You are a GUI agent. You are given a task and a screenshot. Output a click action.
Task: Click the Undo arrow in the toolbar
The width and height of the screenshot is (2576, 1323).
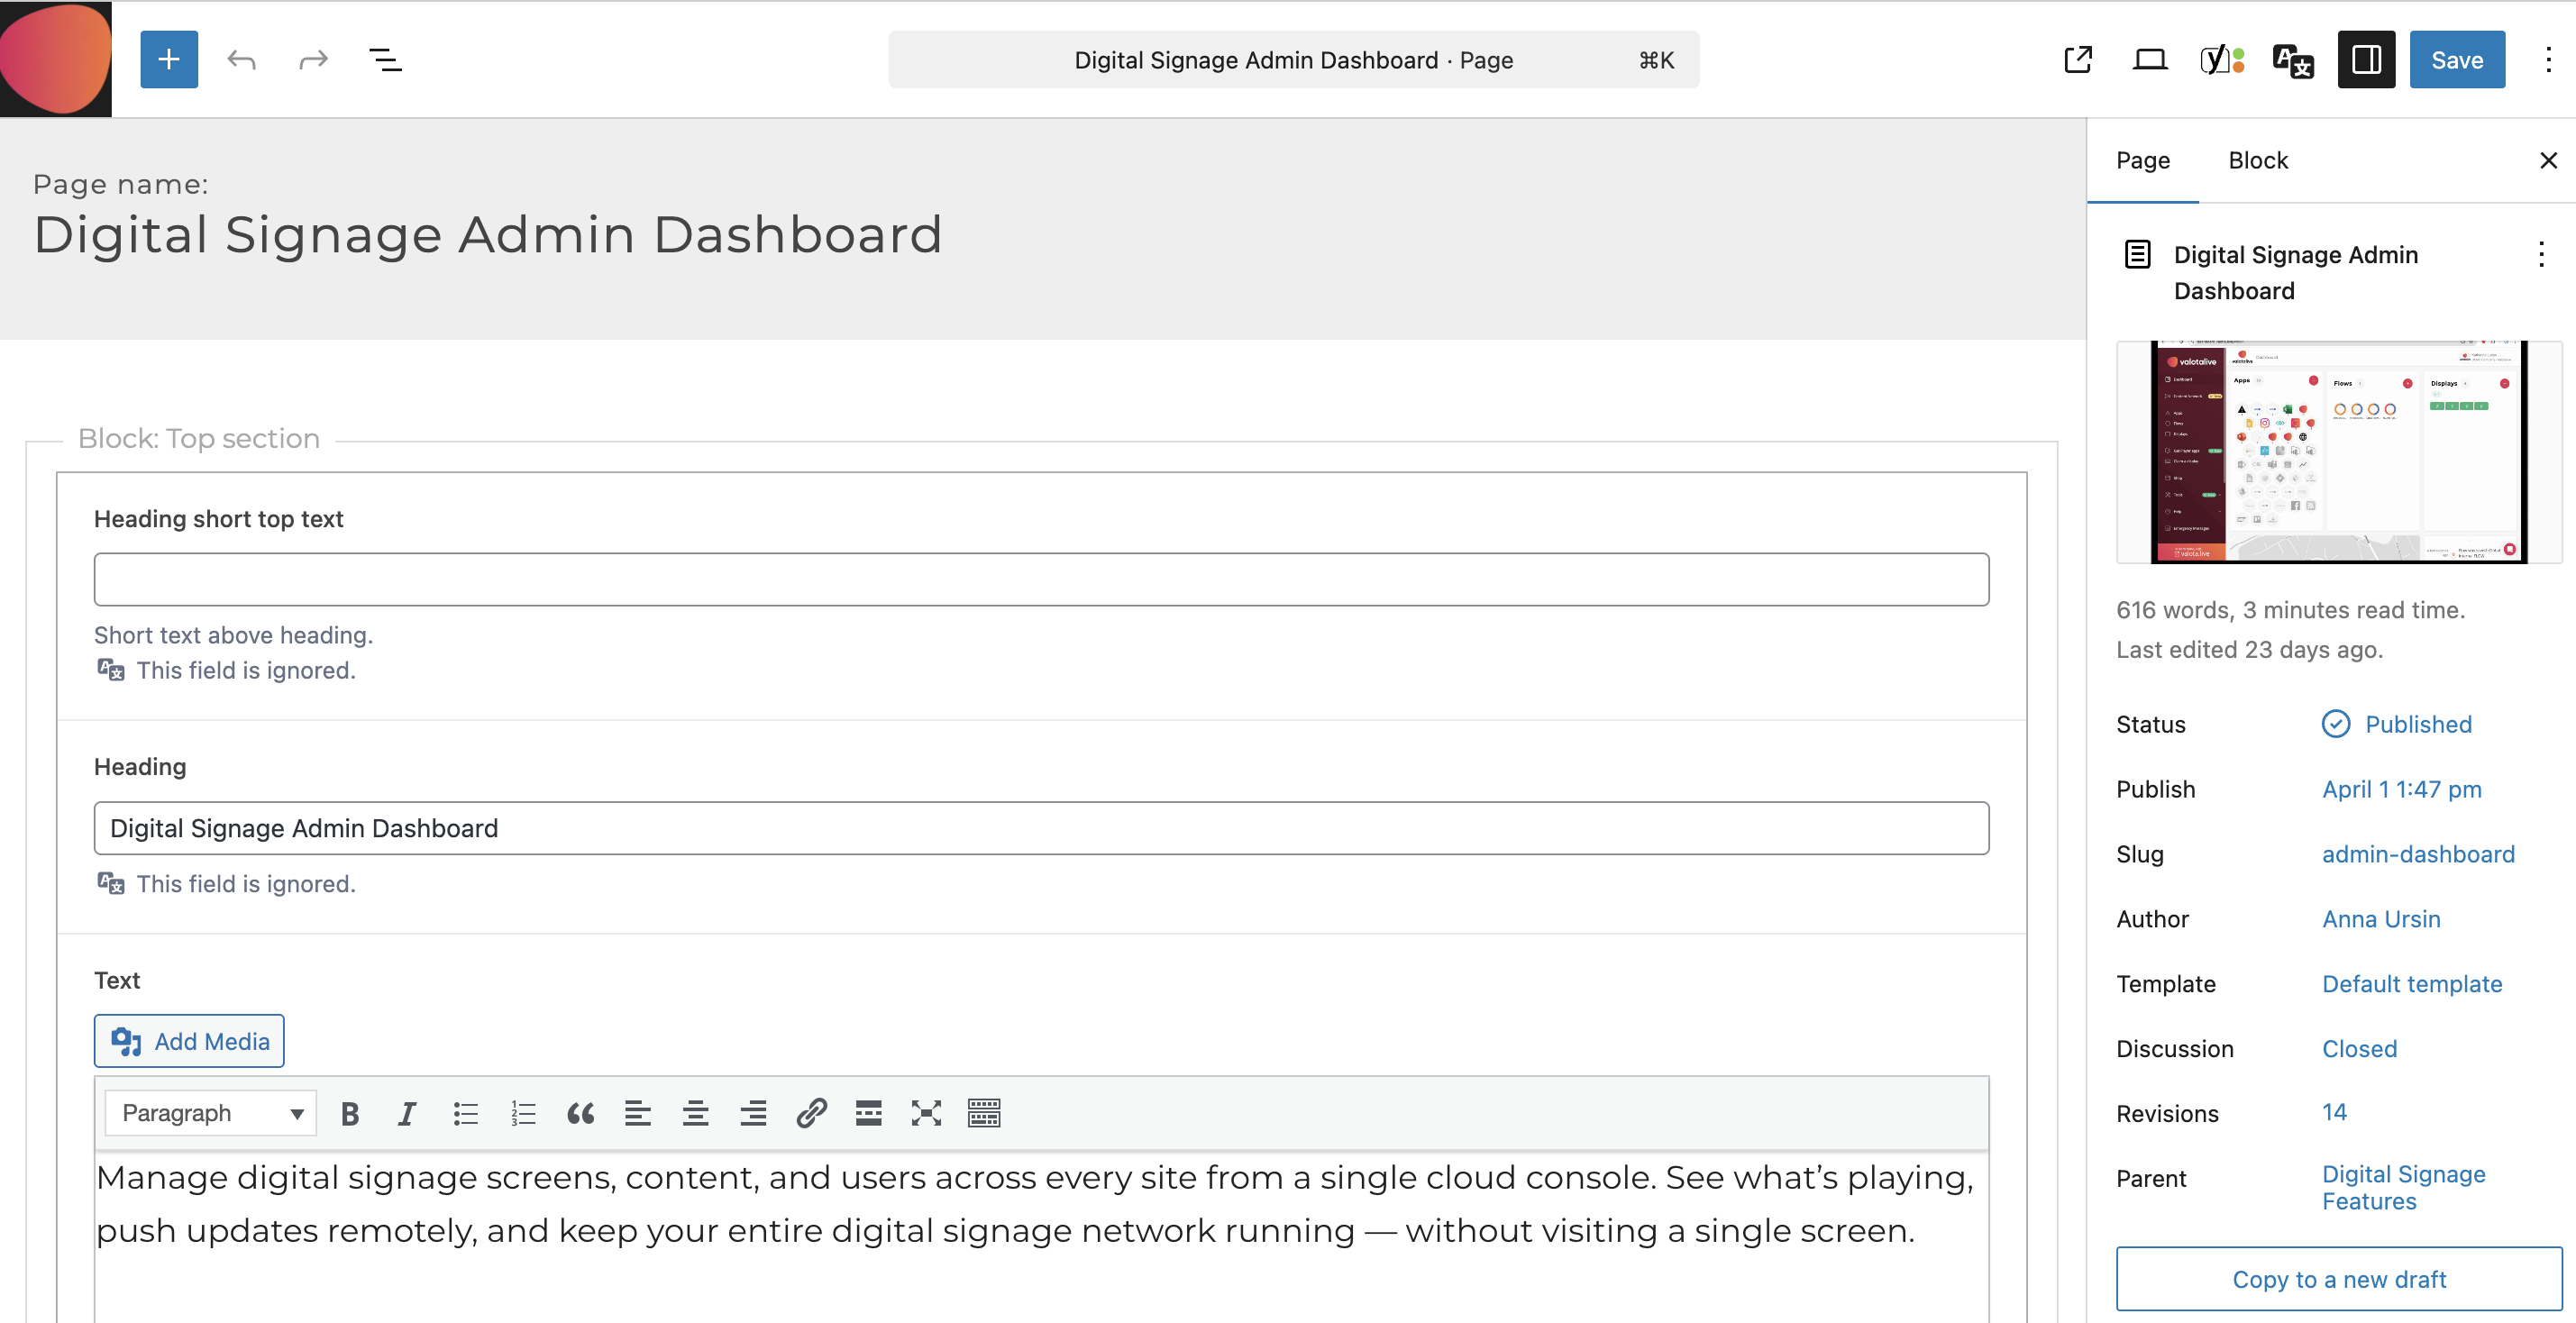pos(240,59)
